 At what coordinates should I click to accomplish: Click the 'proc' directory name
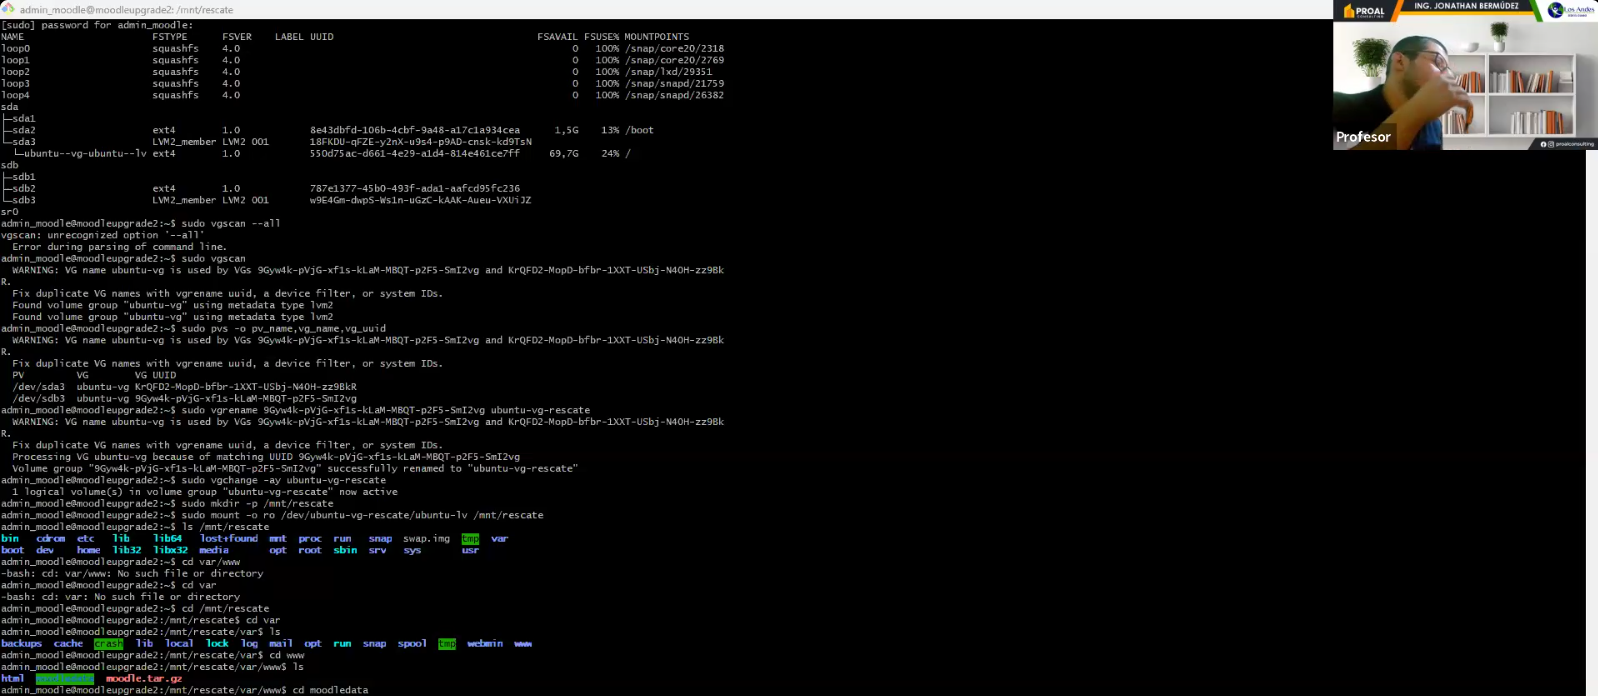[x=310, y=538]
